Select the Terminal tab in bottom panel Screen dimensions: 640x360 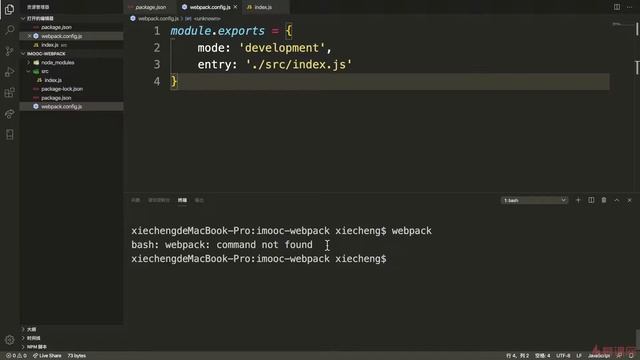coord(182,200)
